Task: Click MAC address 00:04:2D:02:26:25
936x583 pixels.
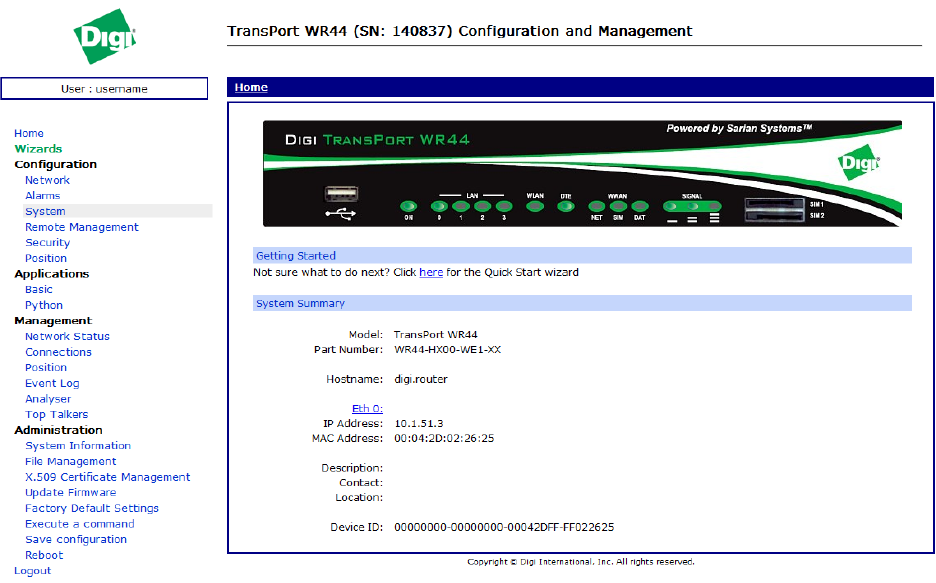Action: (x=444, y=439)
